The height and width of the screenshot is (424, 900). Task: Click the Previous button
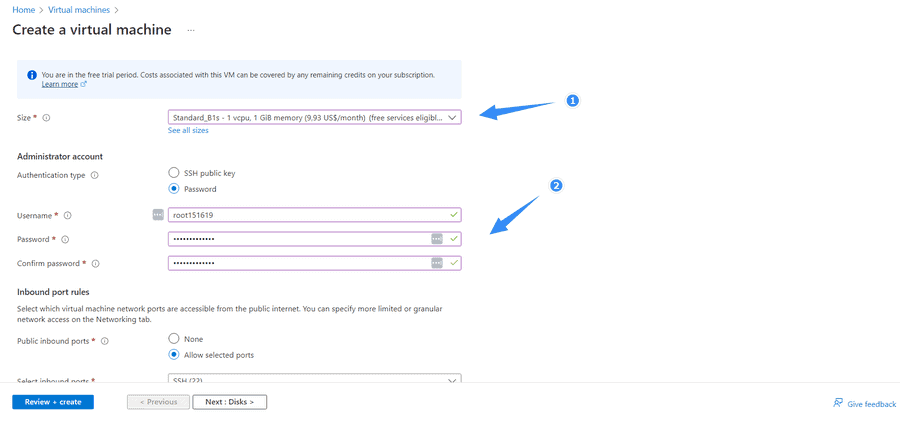coord(158,402)
